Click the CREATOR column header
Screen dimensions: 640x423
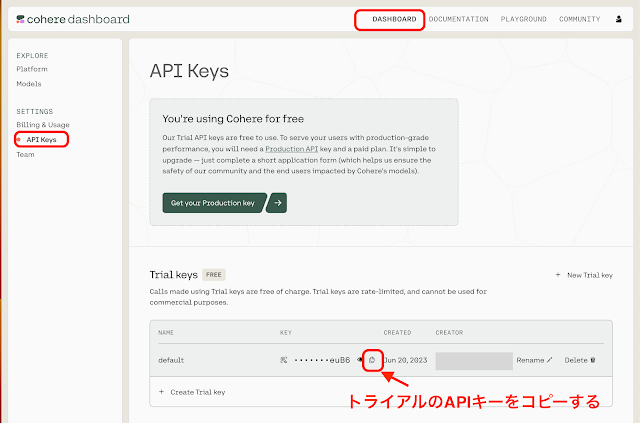[449, 333]
